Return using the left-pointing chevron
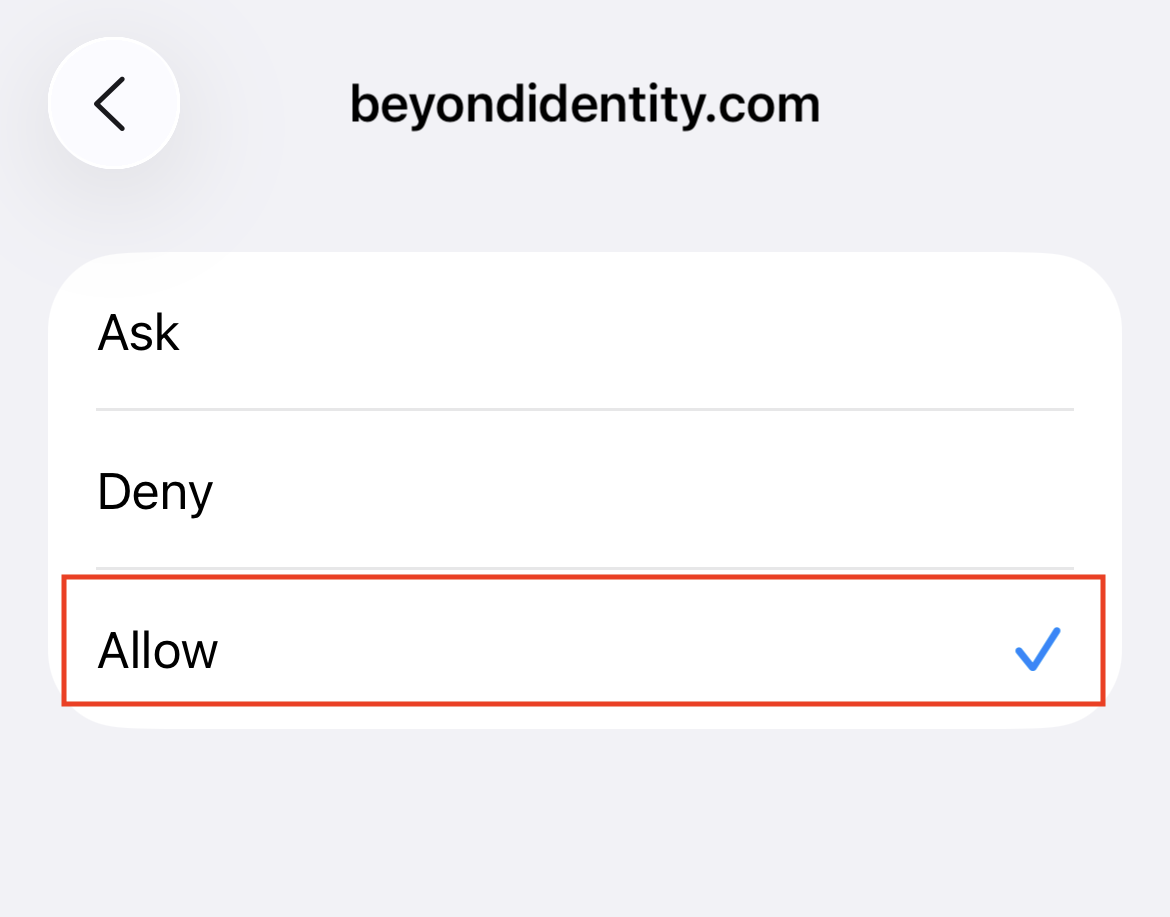Image resolution: width=1170 pixels, height=917 pixels. point(113,103)
